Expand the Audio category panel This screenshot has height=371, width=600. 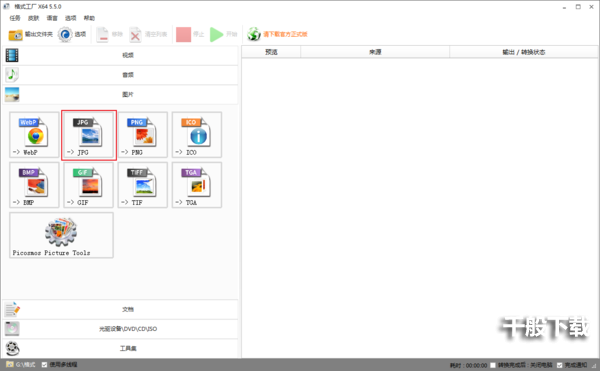pyautogui.click(x=121, y=75)
